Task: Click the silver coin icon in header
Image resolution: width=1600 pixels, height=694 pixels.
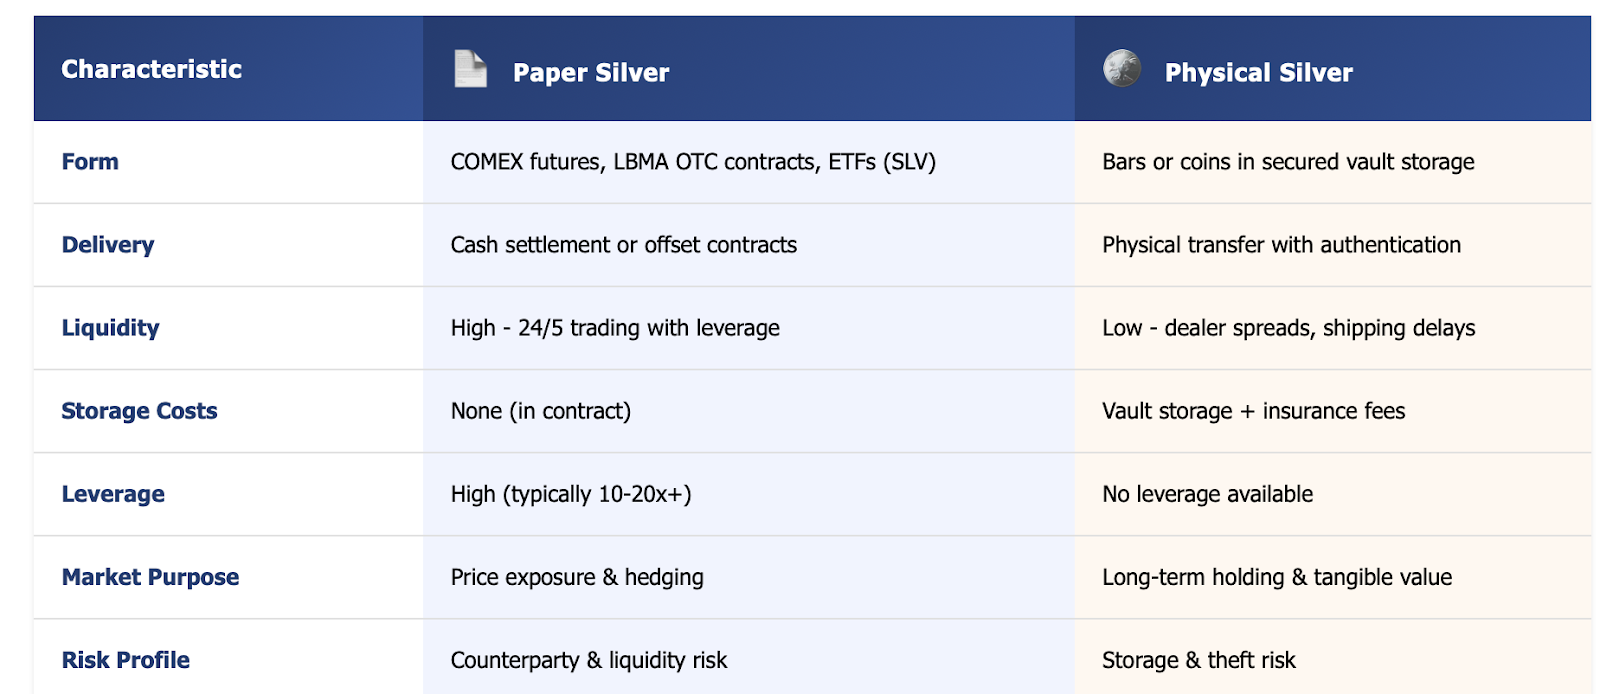Action: [x=1122, y=69]
